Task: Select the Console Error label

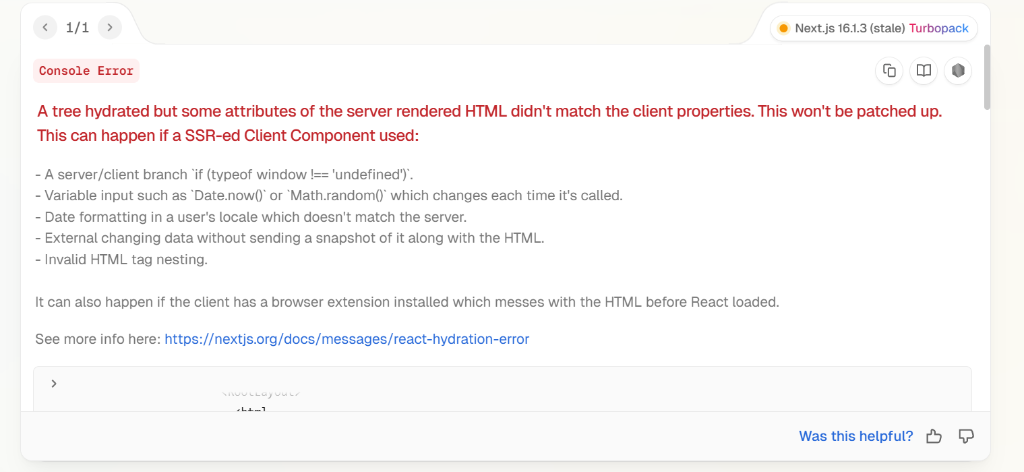Action: tap(86, 71)
